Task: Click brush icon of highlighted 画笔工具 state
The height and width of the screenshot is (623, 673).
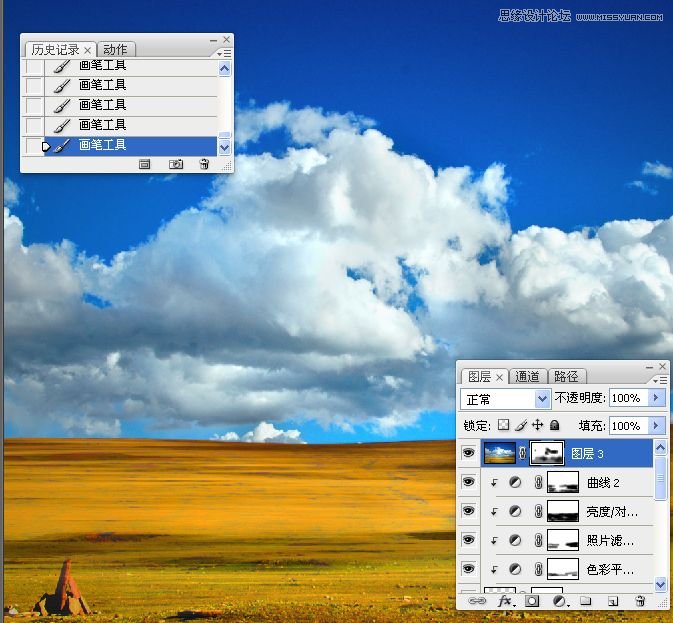Action: tap(62, 145)
